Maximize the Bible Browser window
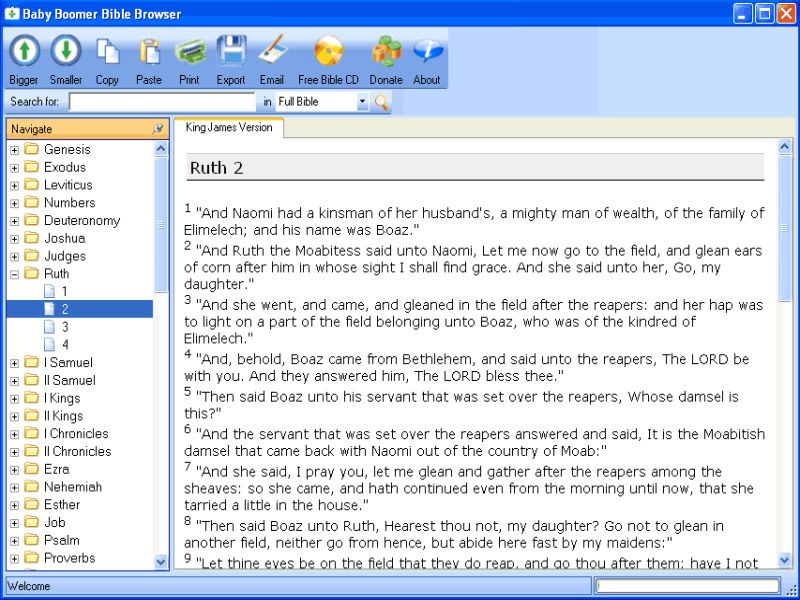 (x=765, y=14)
